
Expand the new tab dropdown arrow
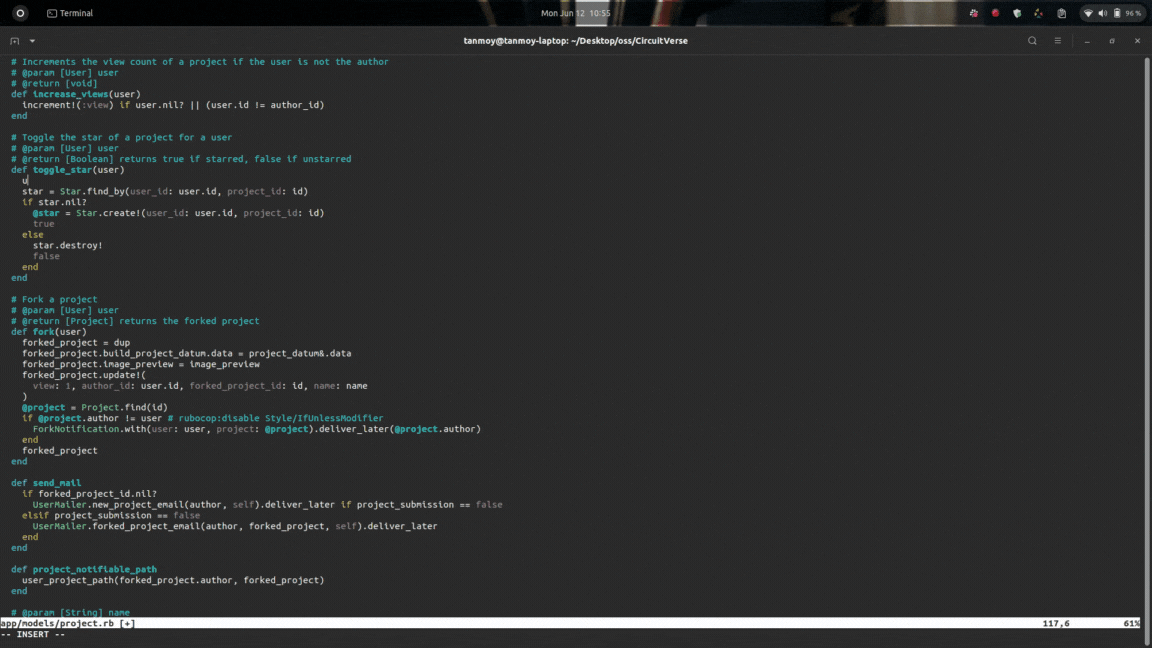tap(32, 41)
